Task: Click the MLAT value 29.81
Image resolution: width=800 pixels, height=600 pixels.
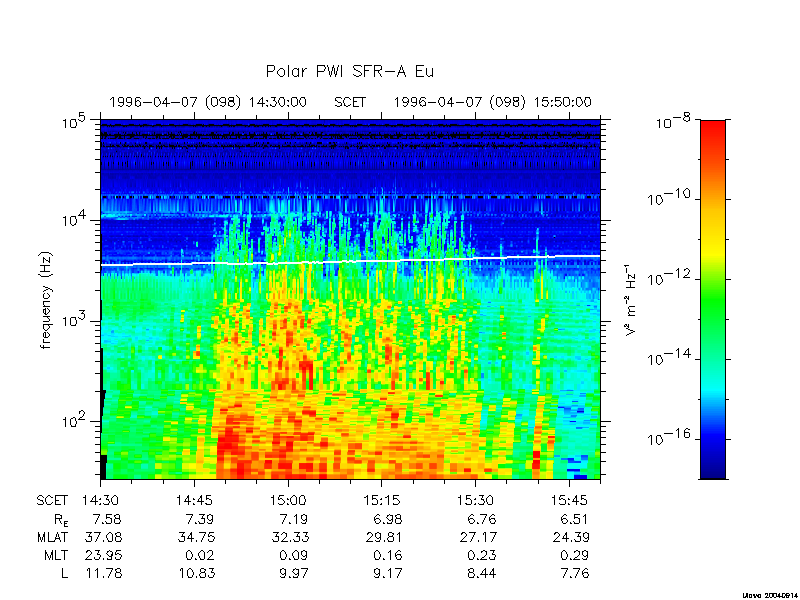Action: [x=383, y=537]
